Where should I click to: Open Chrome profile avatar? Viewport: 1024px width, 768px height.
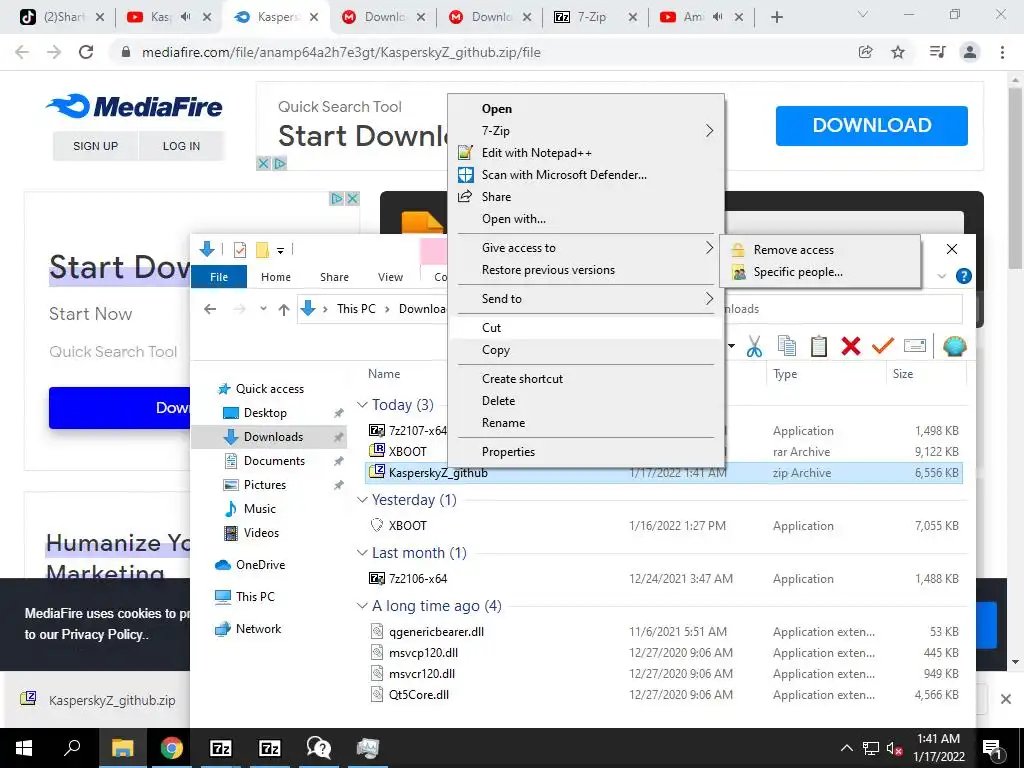coord(970,52)
